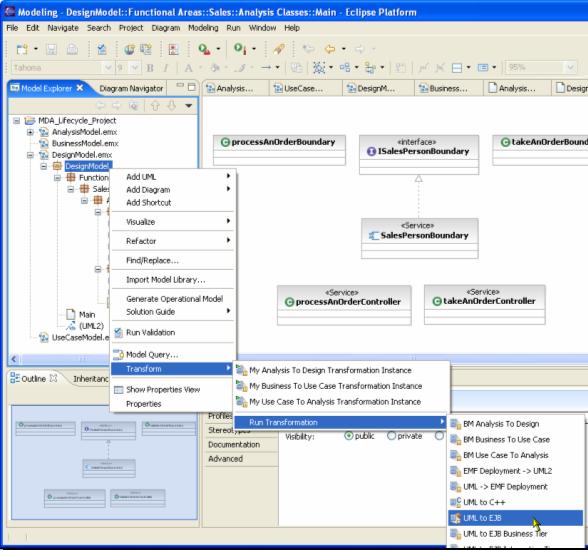588x550 pixels.
Task: Click the Model Explorer up arrow icon
Action: (155, 106)
